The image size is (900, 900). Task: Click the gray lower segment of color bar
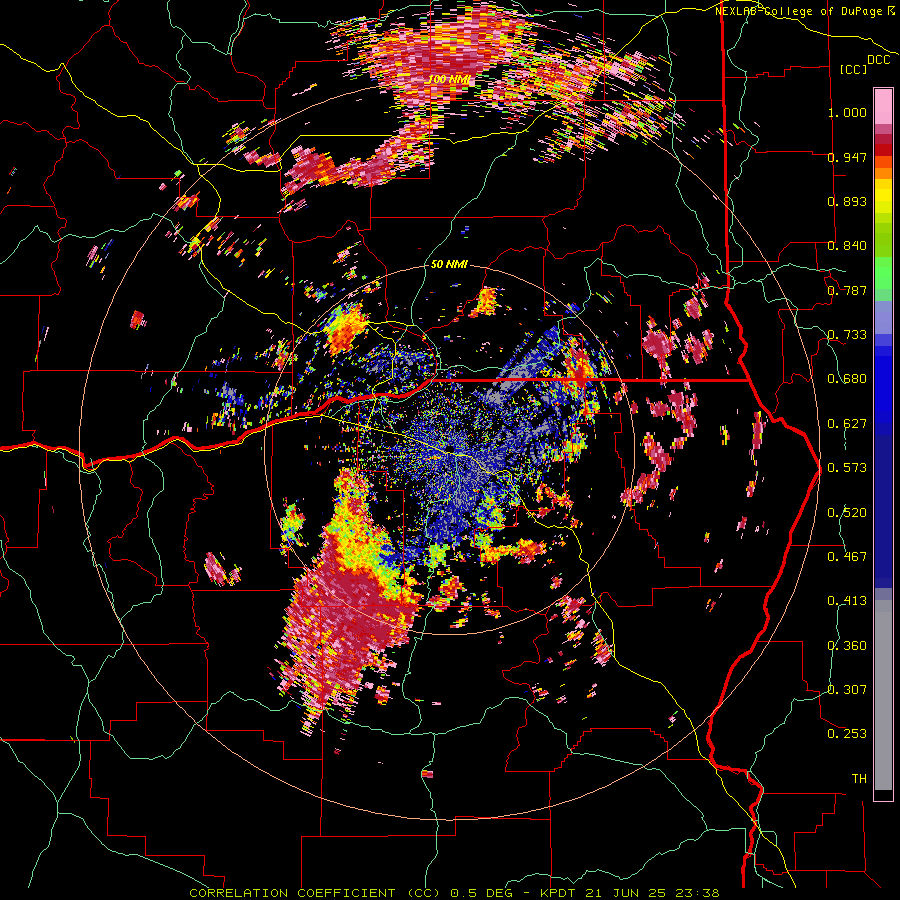click(883, 695)
